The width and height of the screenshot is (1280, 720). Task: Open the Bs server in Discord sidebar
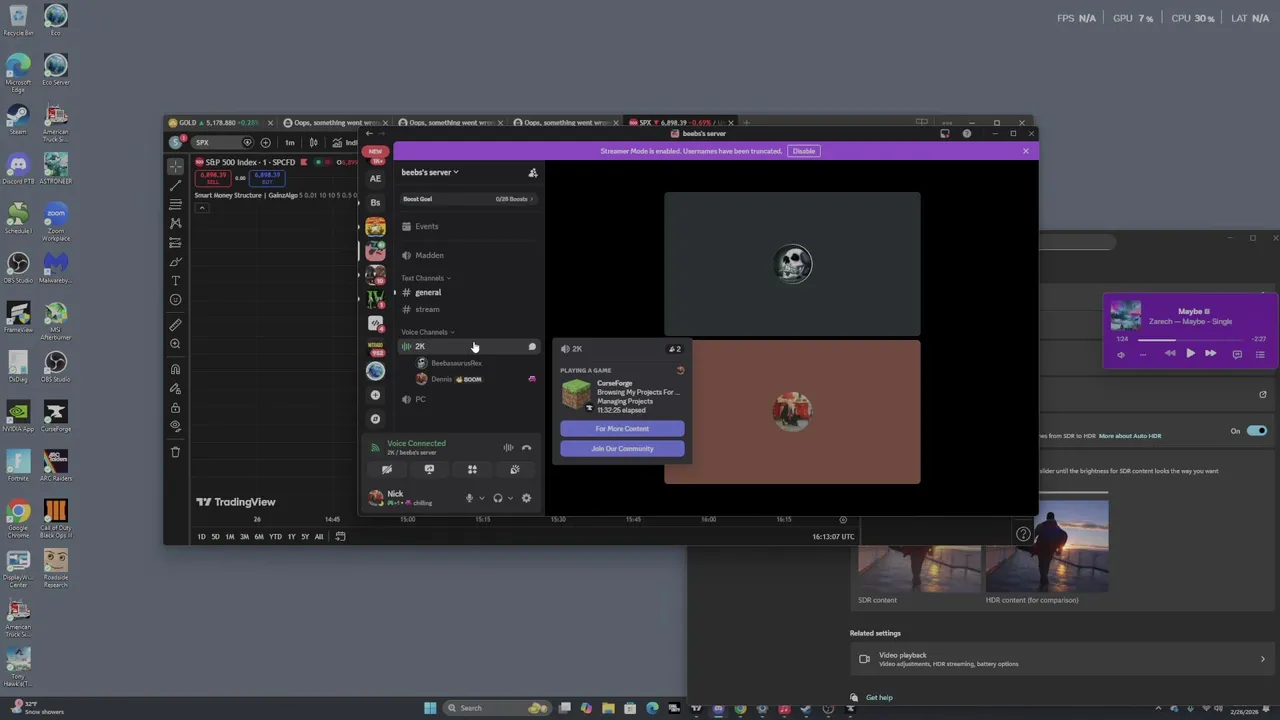tap(375, 202)
